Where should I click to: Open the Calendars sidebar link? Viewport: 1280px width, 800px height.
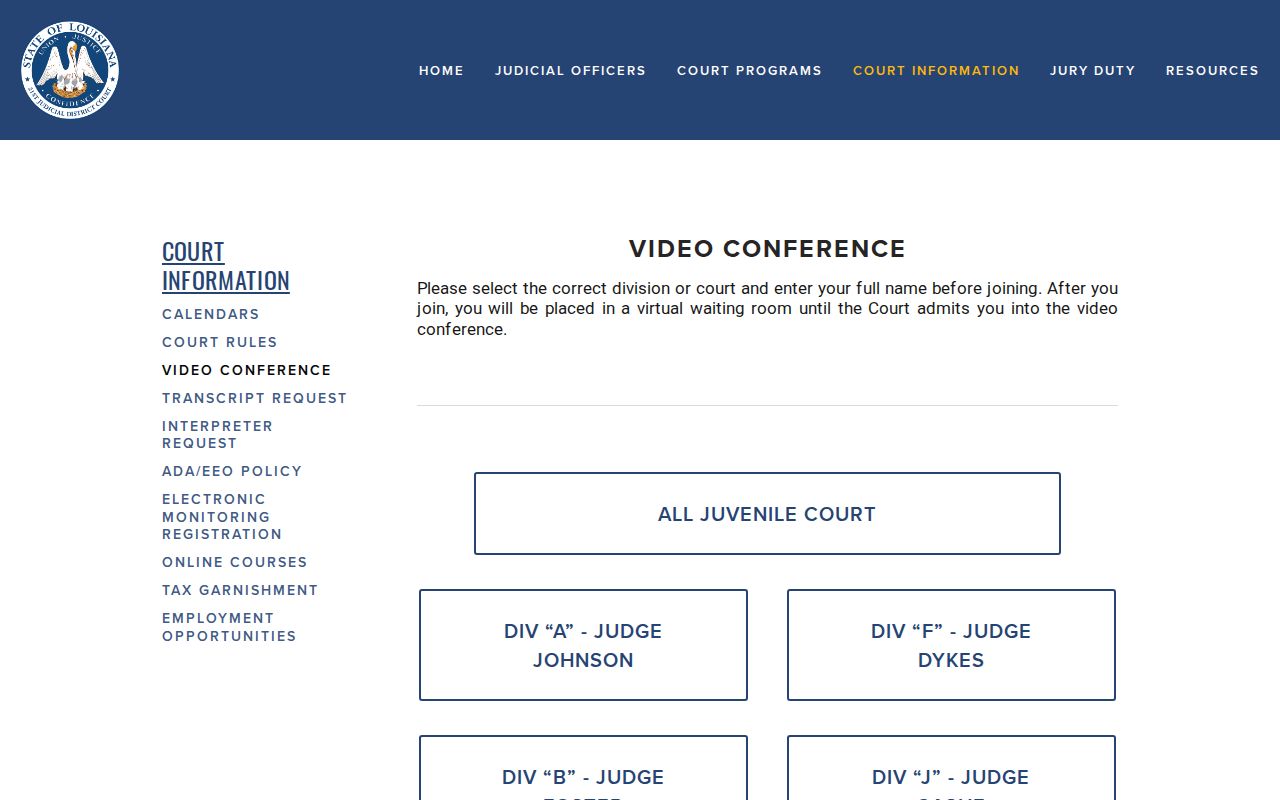211,314
